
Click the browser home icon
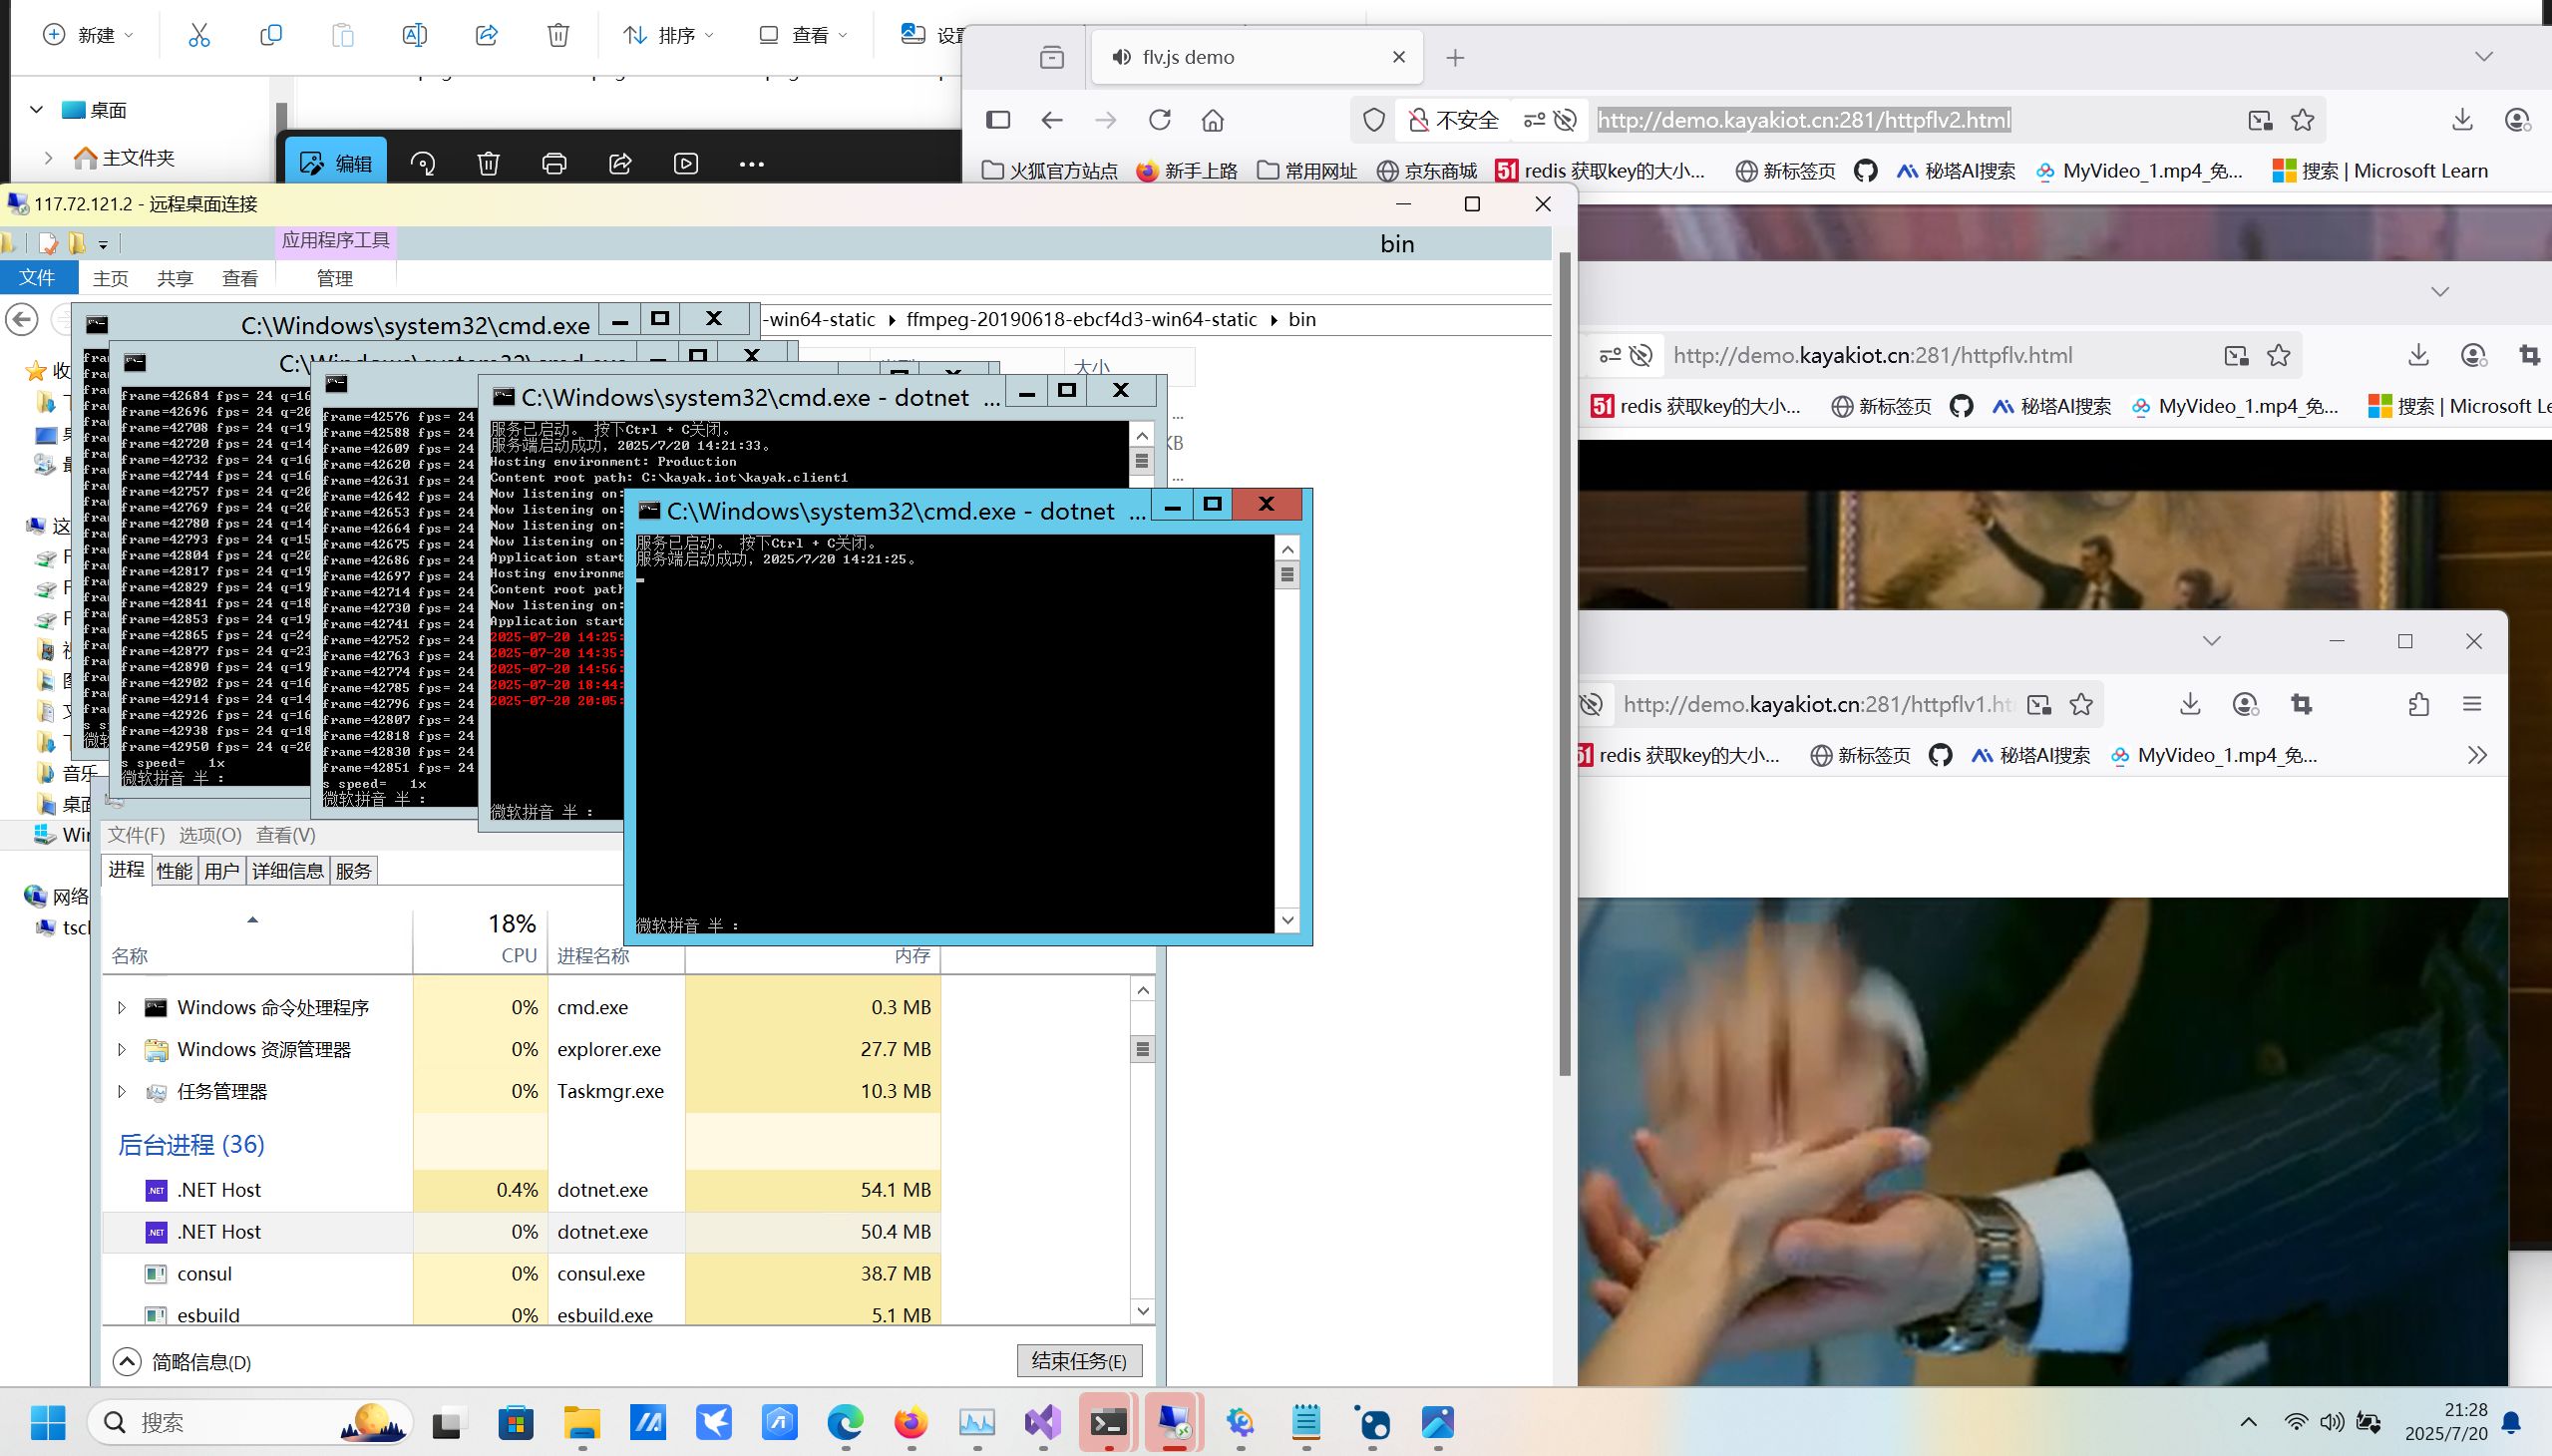pos(1212,120)
